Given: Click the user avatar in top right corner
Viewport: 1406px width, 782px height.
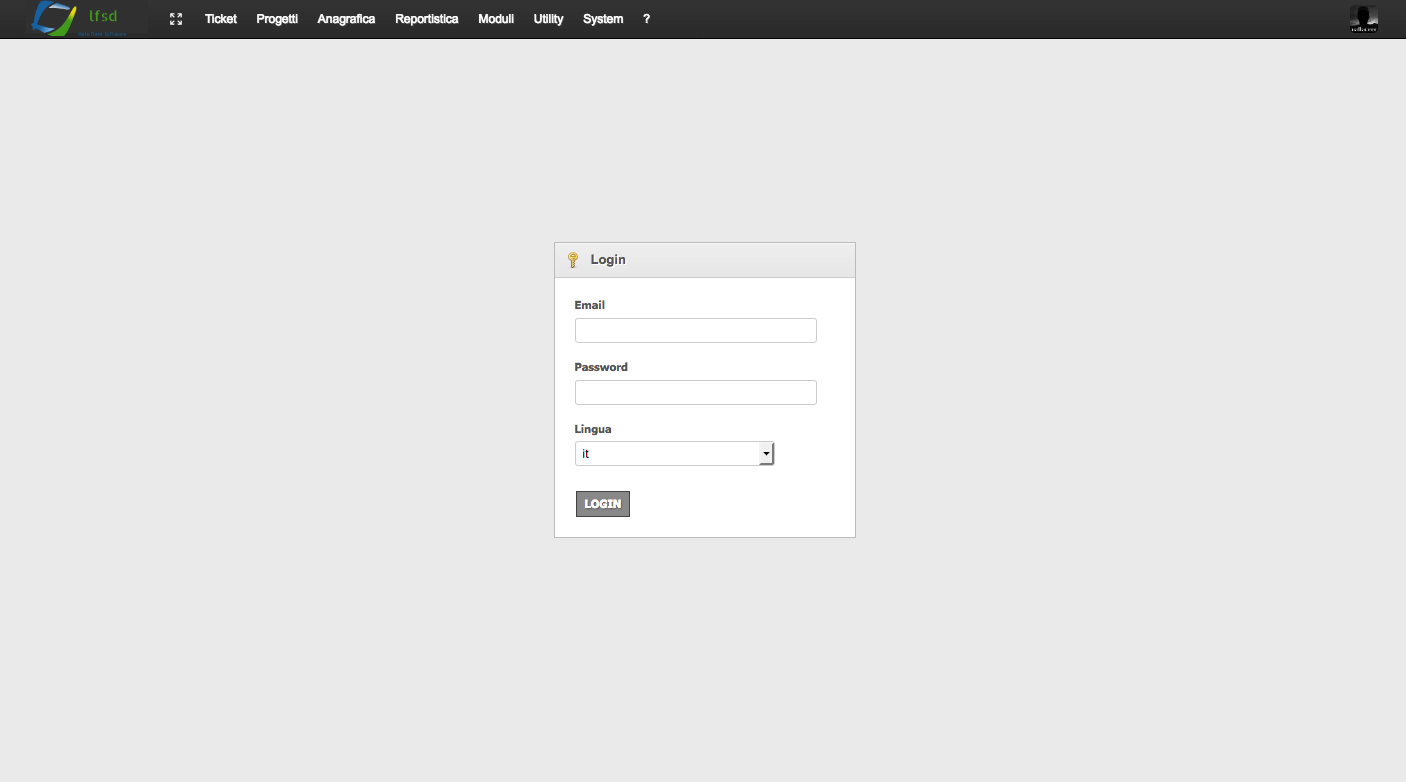Looking at the screenshot, I should (1362, 18).
